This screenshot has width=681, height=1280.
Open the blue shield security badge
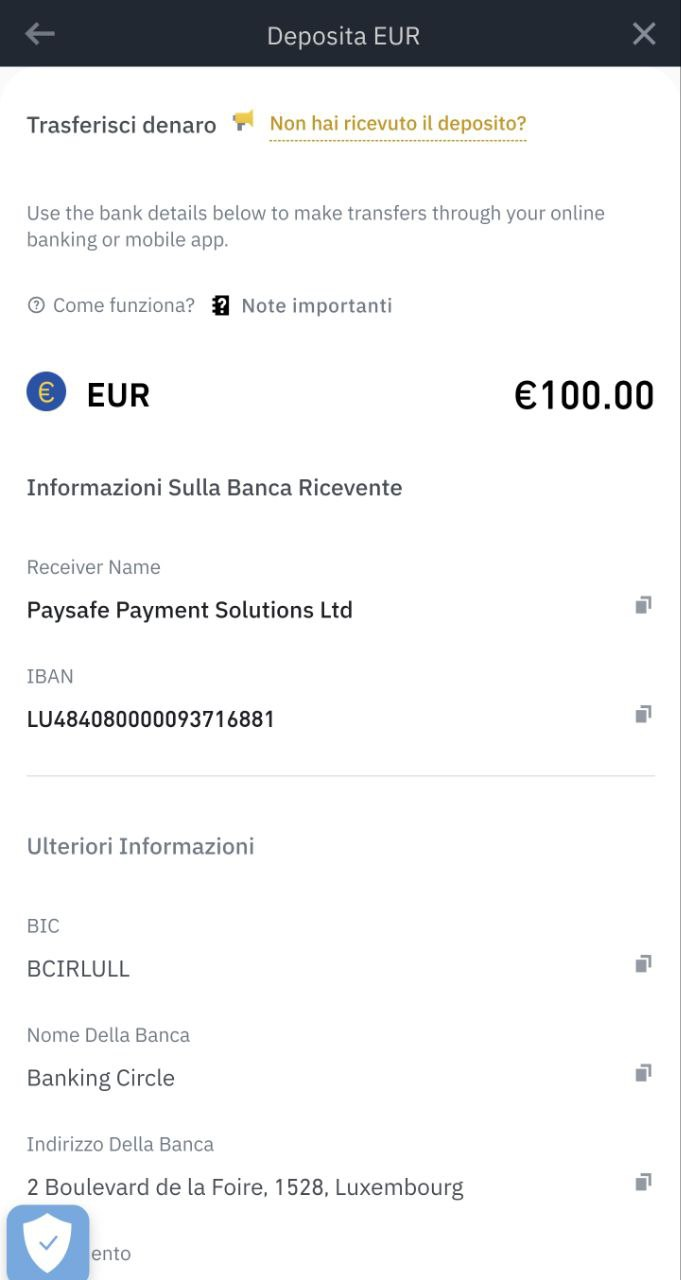(47, 1242)
